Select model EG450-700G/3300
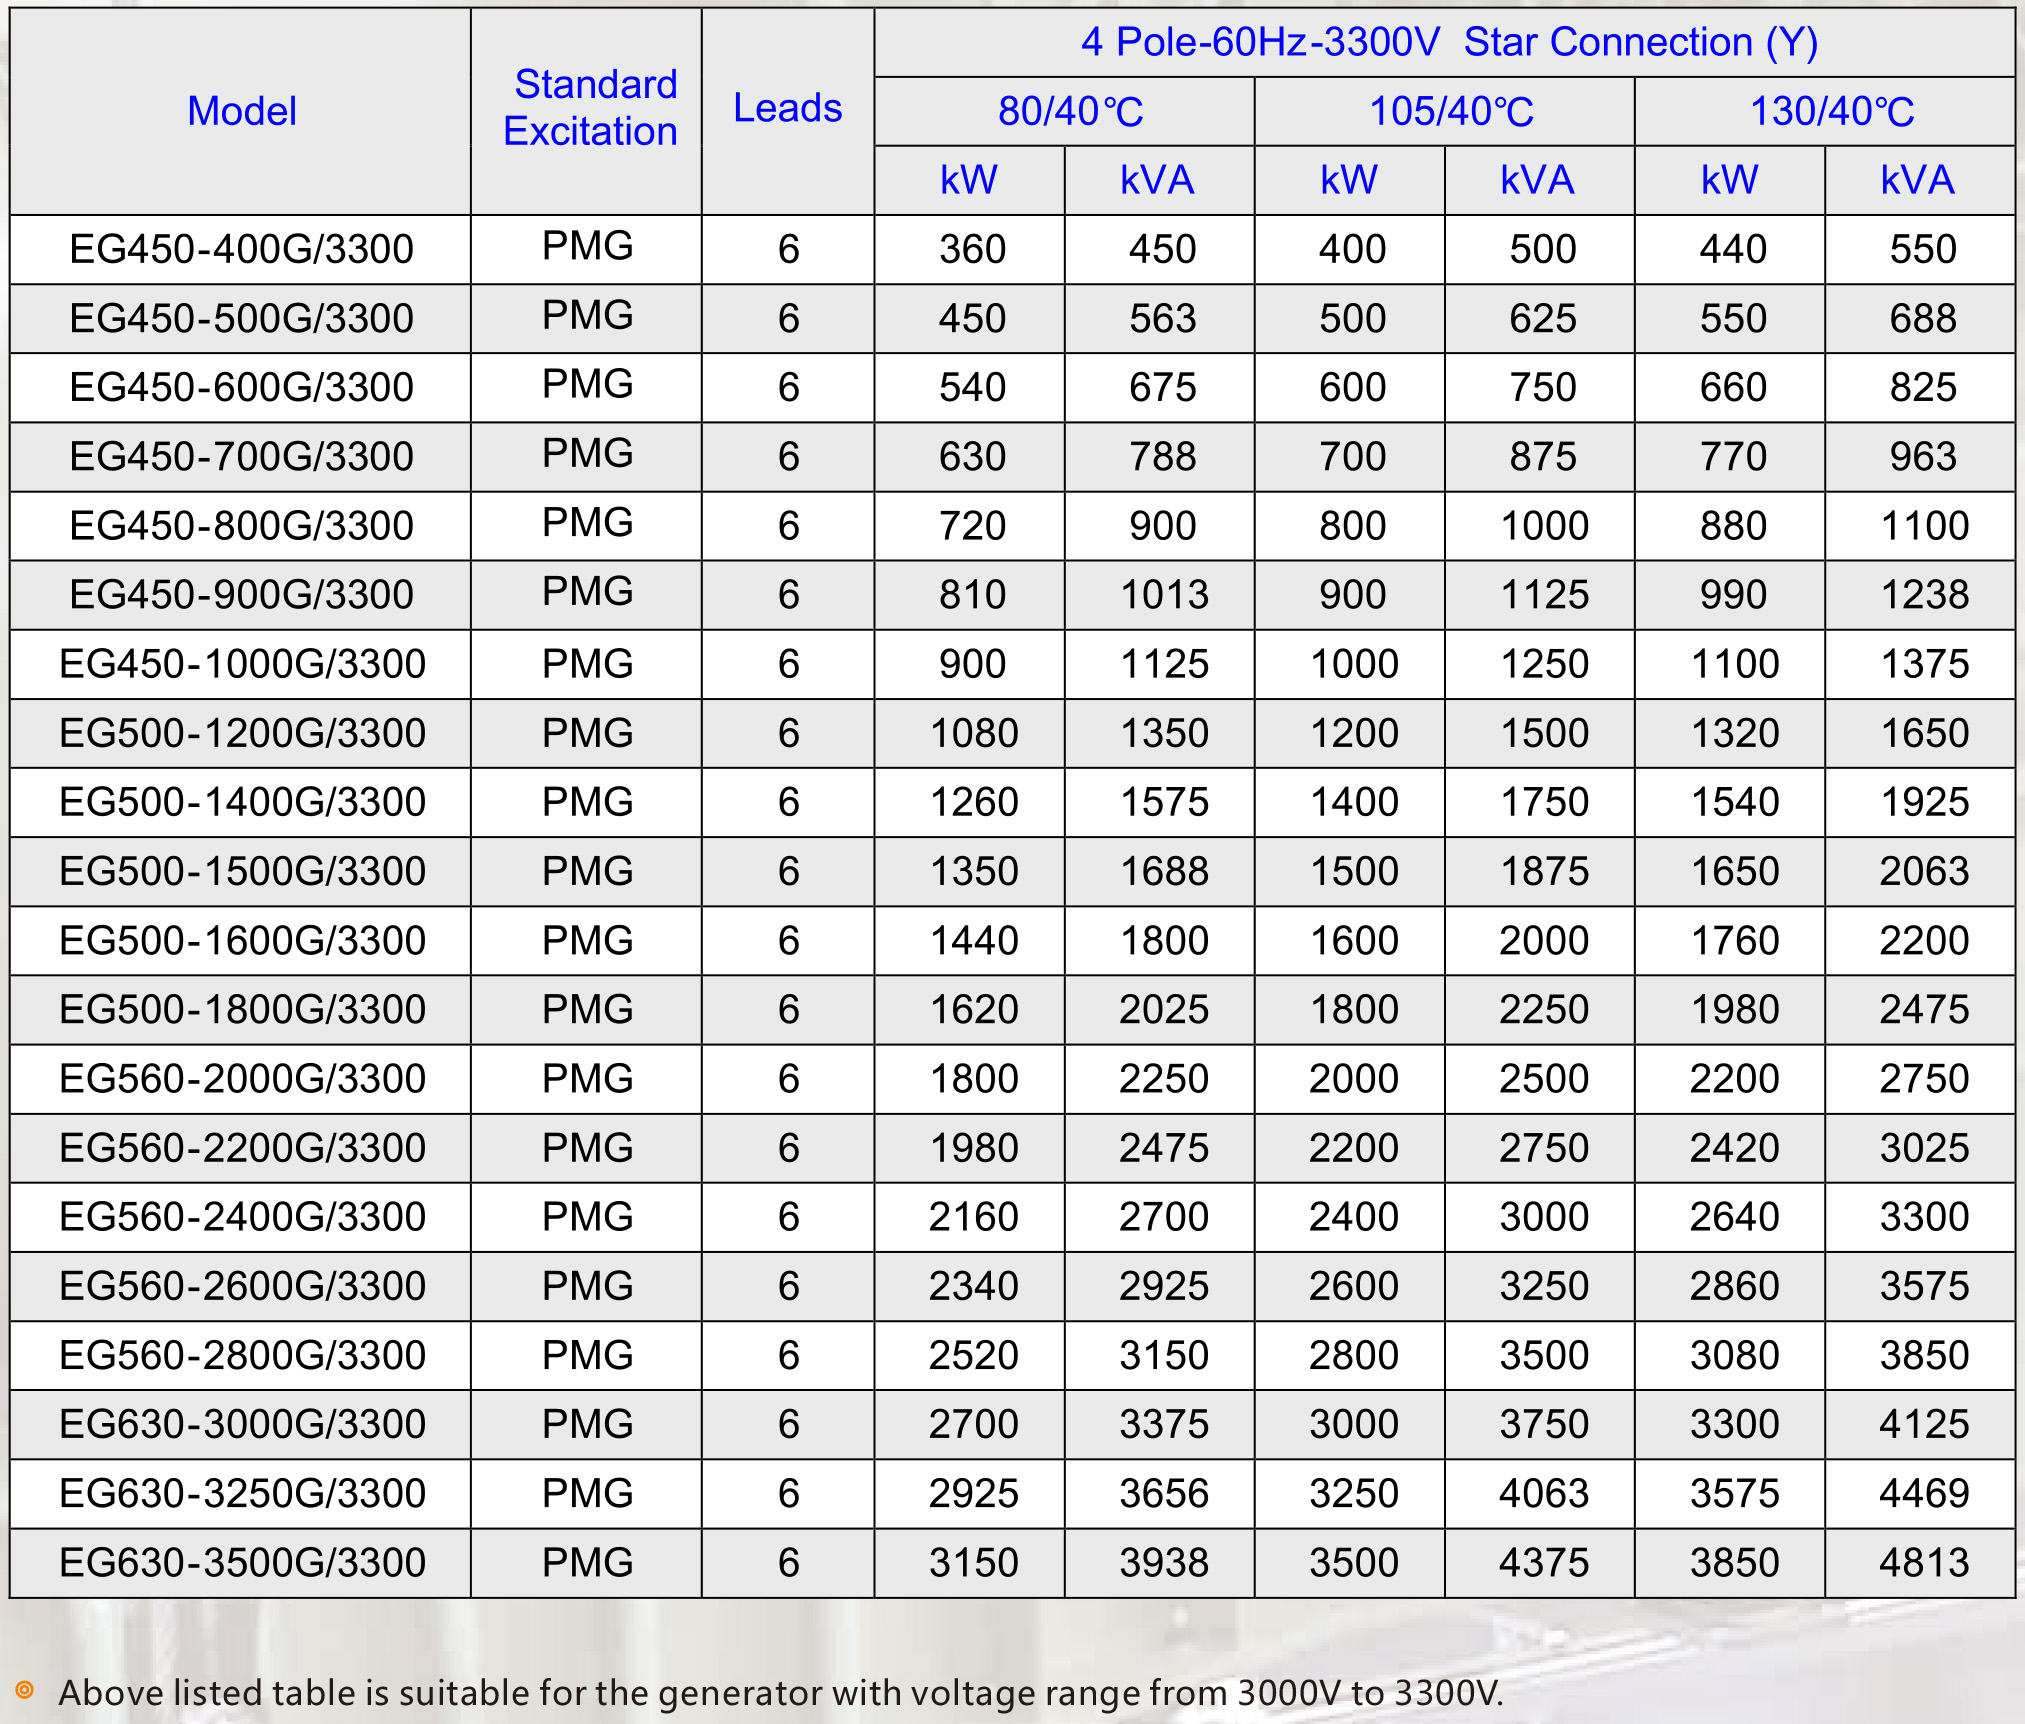 click(241, 456)
